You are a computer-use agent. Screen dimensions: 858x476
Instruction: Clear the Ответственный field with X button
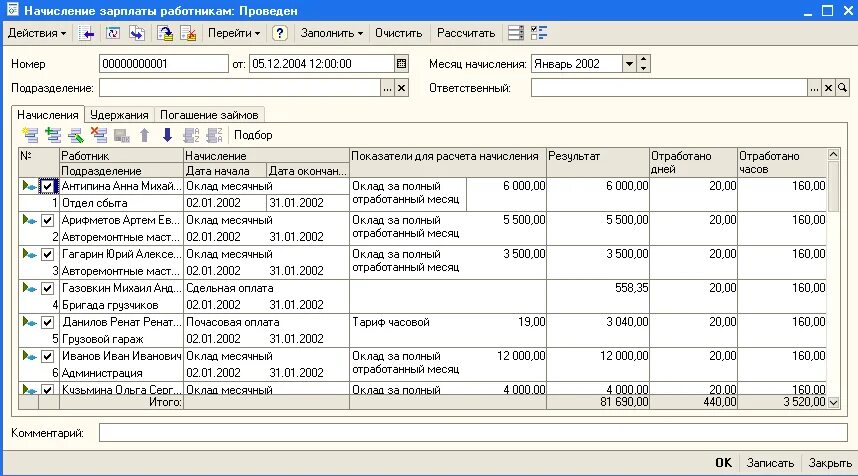coord(828,88)
